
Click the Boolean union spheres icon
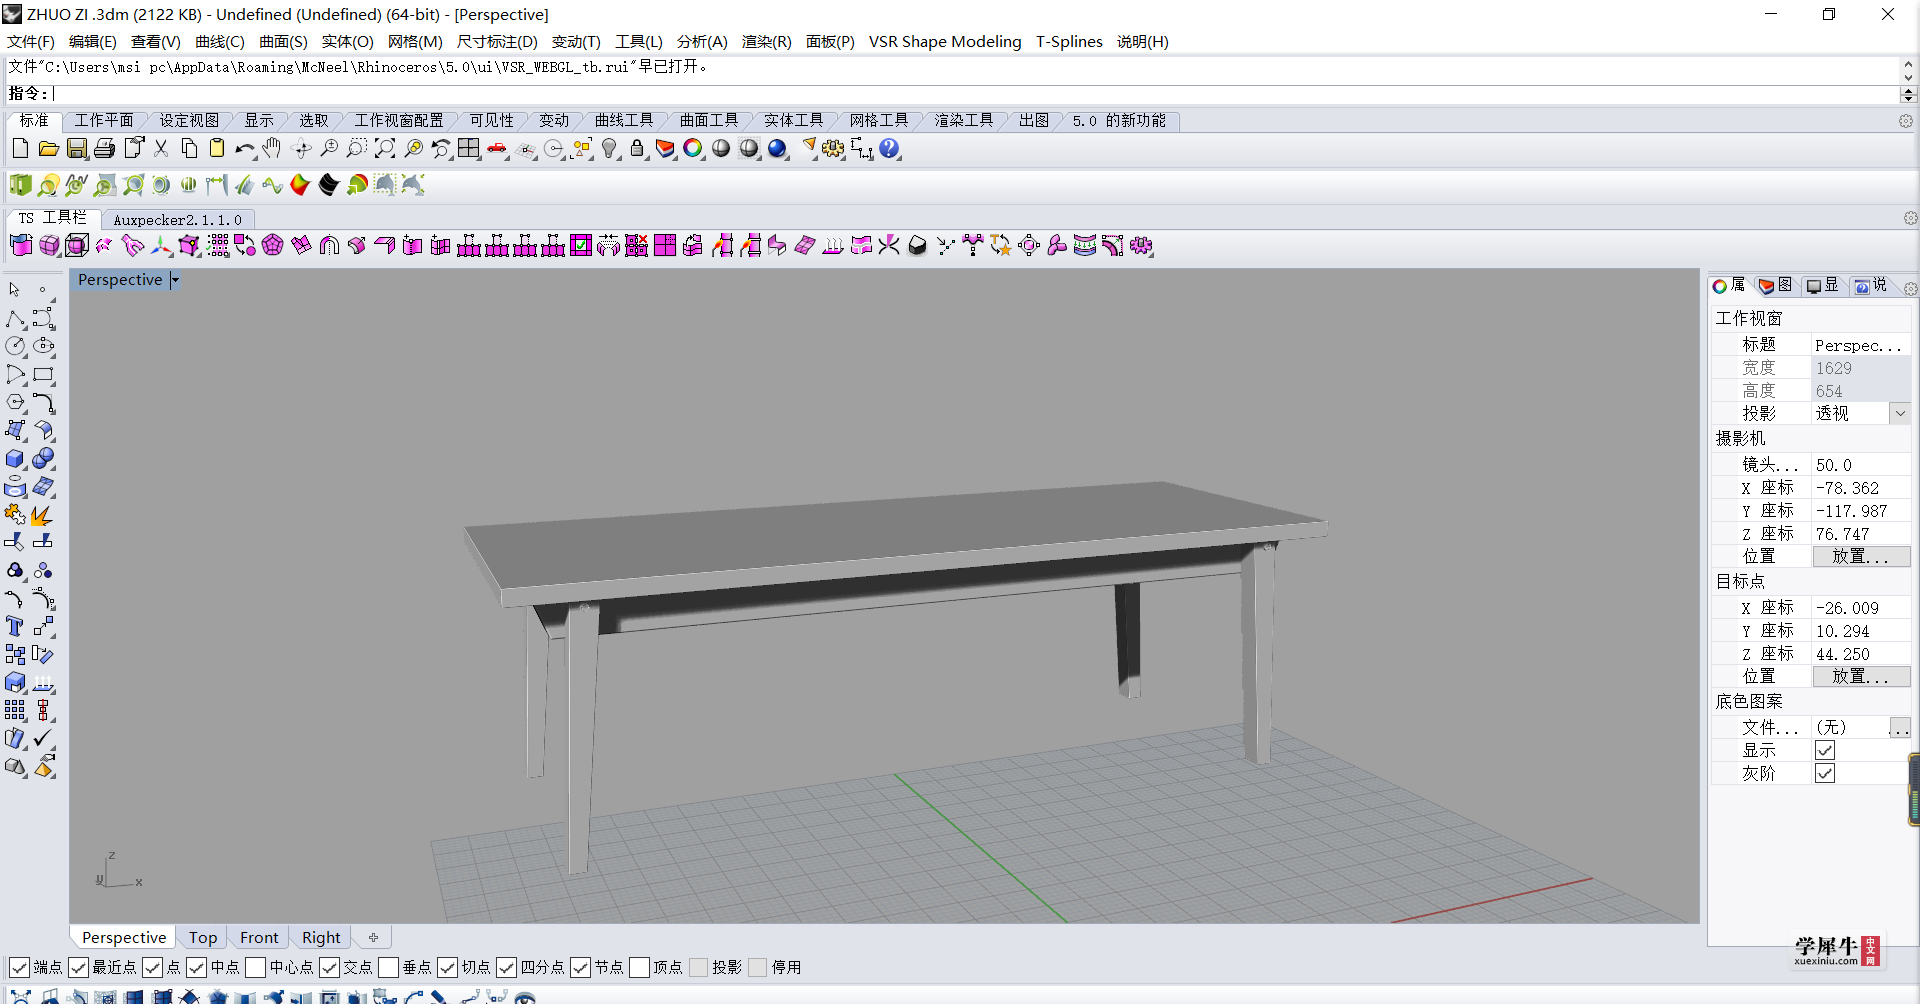pos(43,459)
